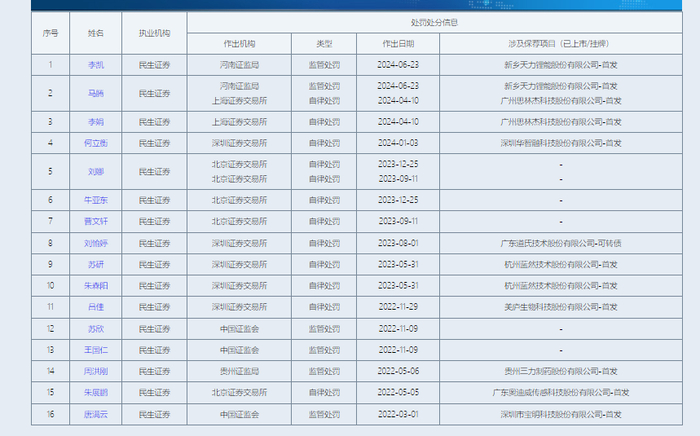Click the 序号 column header

point(50,33)
